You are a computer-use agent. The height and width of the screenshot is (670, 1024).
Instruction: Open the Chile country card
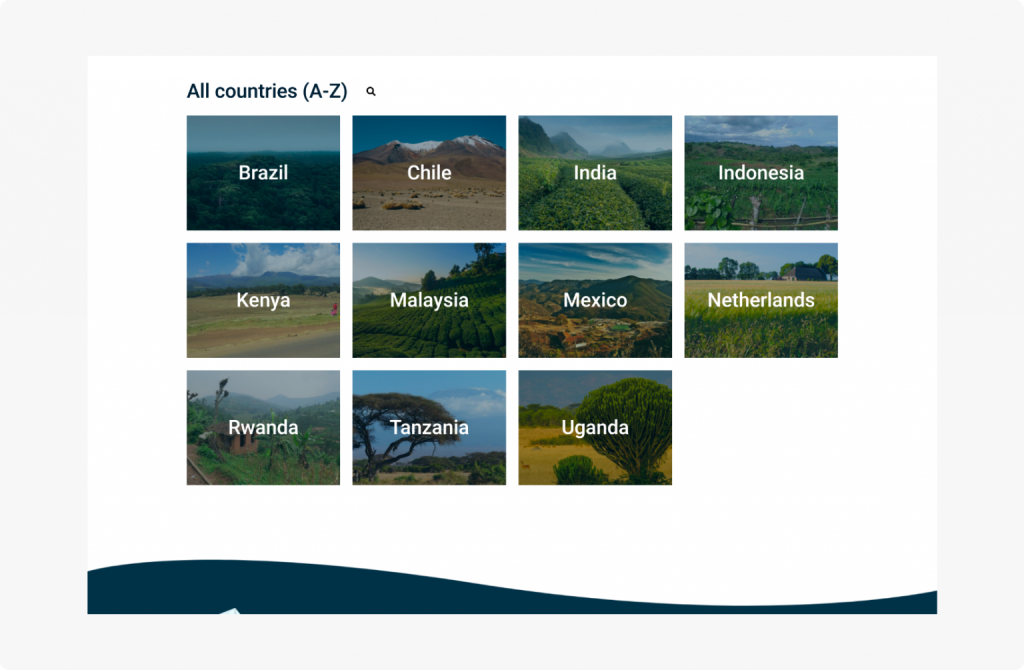tap(429, 173)
